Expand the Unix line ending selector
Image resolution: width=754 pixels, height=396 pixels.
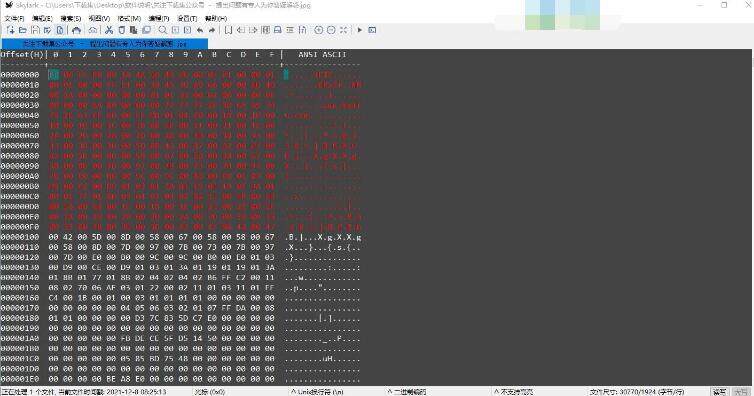(317, 392)
